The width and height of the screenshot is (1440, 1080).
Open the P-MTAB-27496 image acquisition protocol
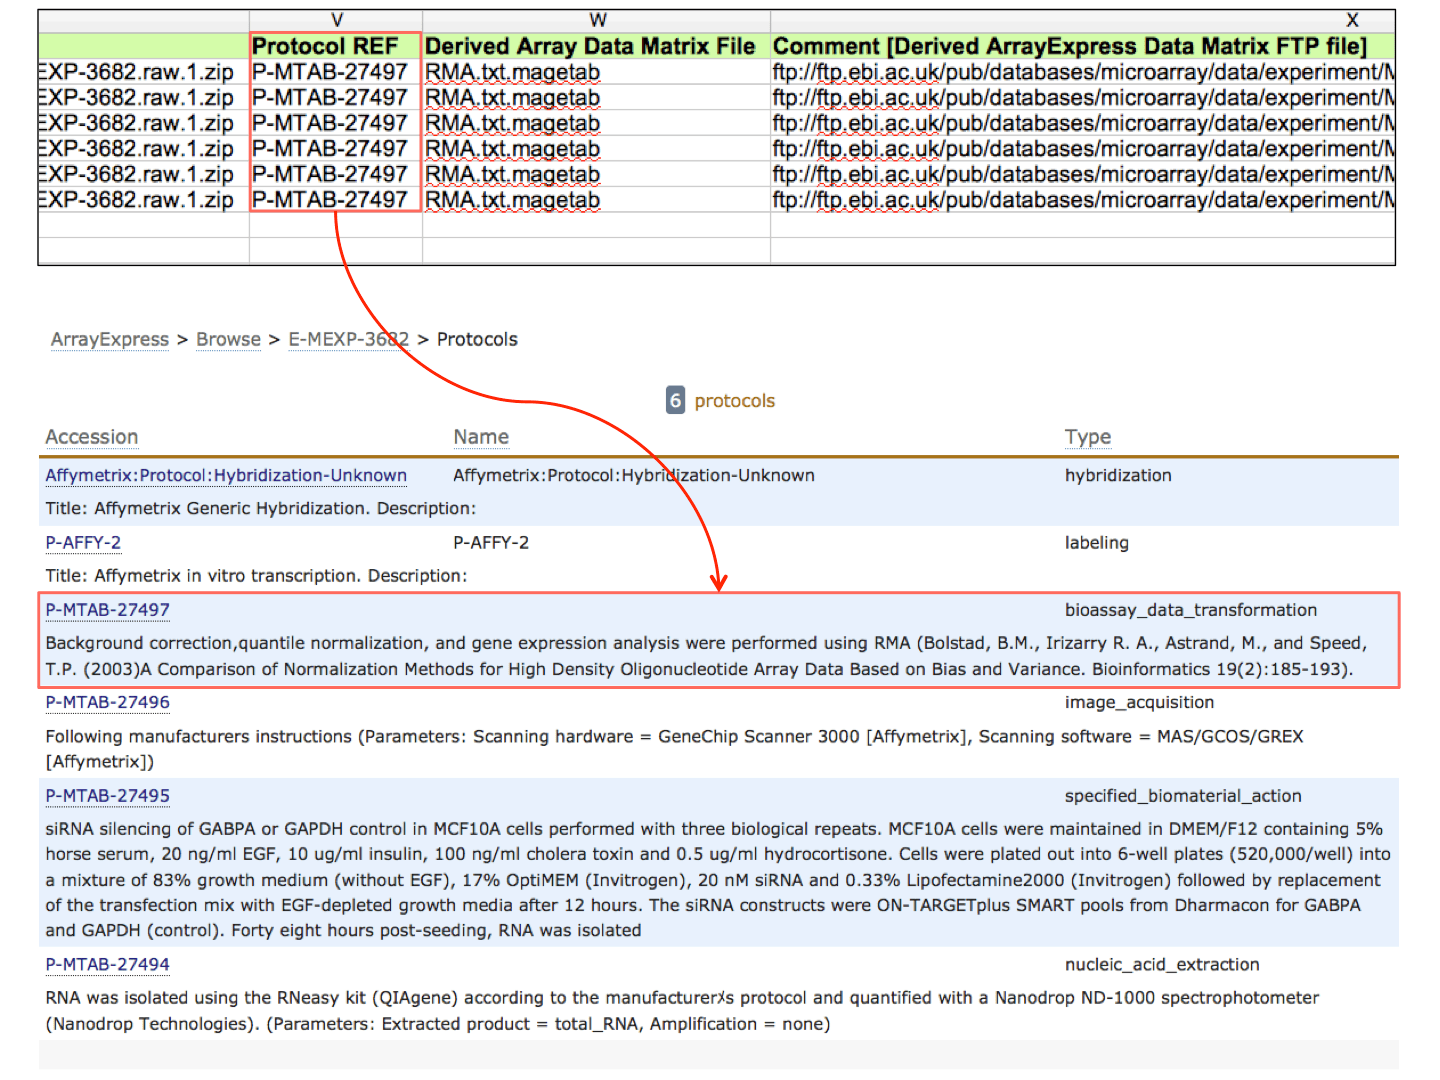point(107,703)
